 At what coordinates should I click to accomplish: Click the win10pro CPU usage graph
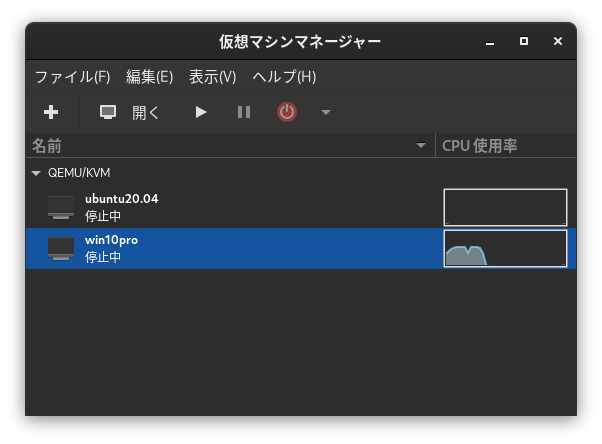tap(505, 249)
